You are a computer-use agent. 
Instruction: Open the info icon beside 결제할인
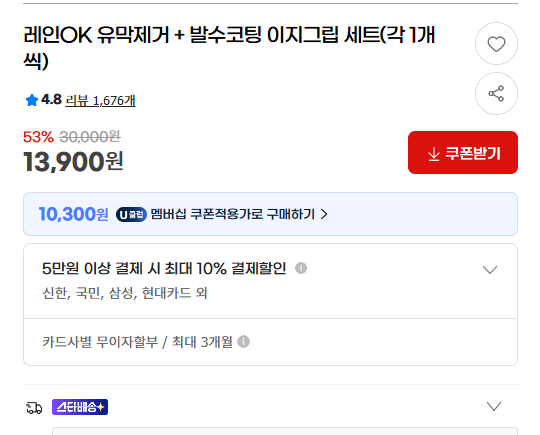[x=301, y=268]
